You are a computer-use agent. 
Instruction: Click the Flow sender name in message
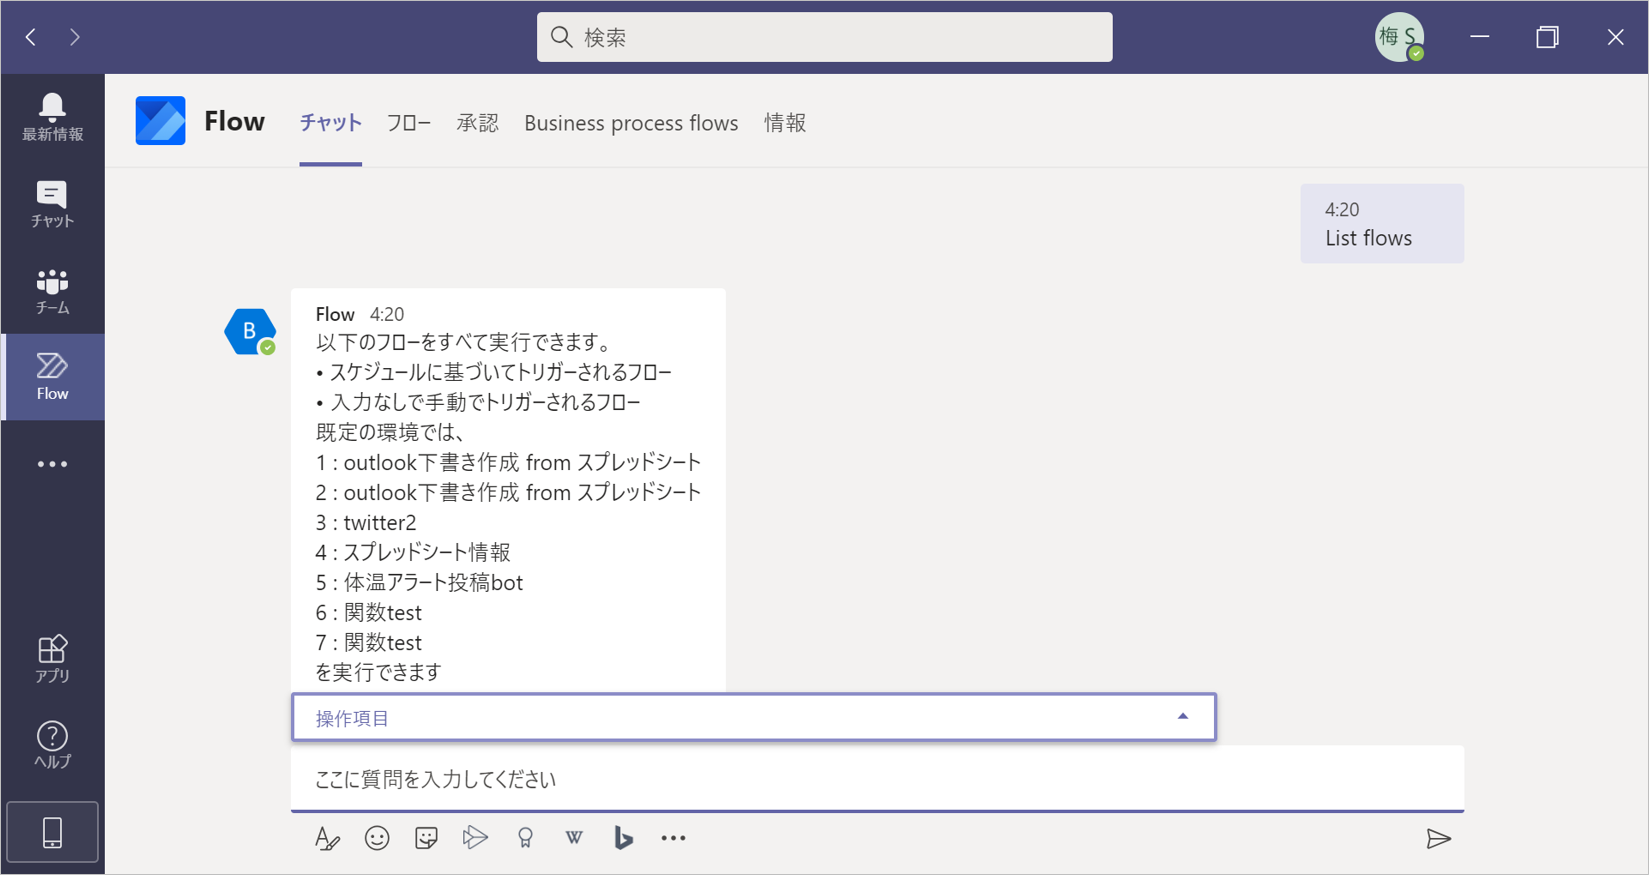click(x=335, y=314)
